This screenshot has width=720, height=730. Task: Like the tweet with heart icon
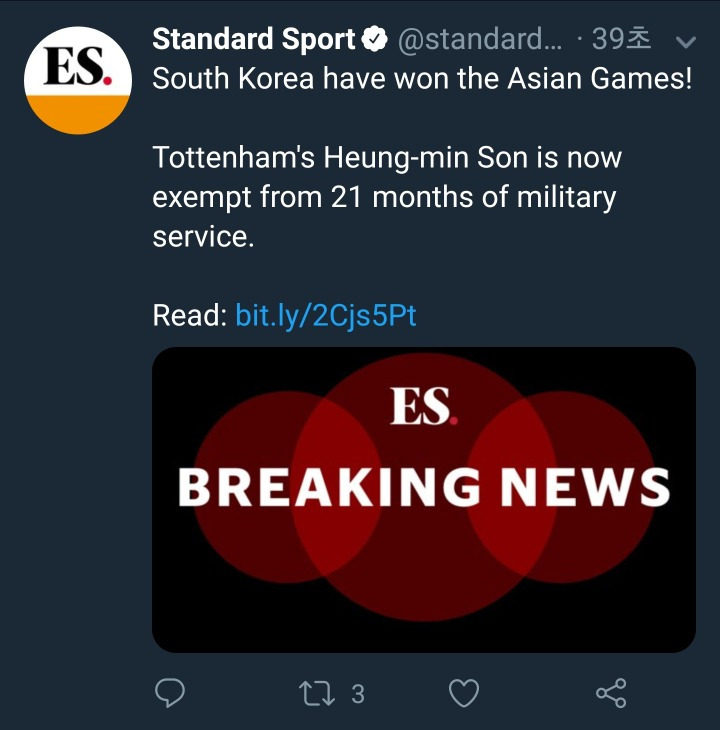click(464, 693)
